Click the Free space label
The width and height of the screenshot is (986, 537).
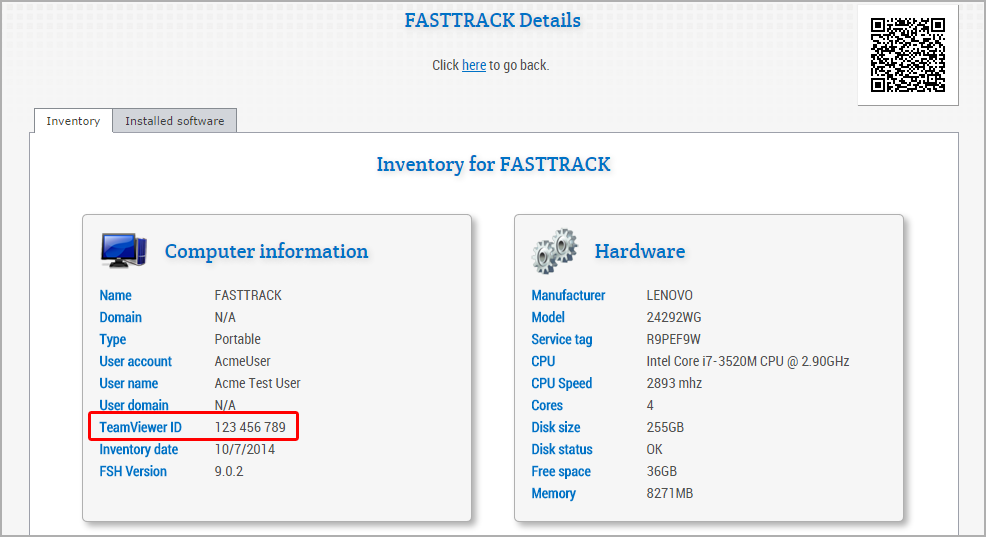(561, 472)
